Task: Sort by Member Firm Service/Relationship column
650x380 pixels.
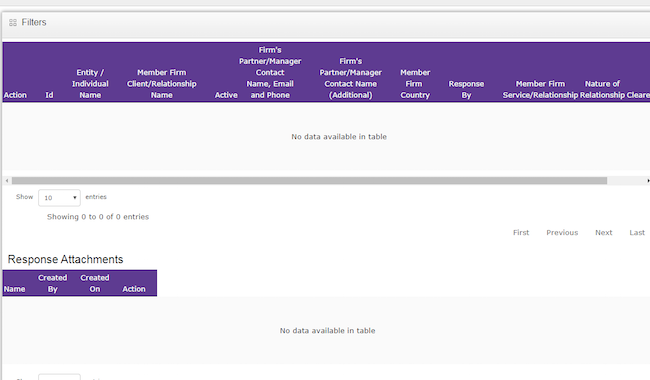Action: pyautogui.click(x=540, y=89)
